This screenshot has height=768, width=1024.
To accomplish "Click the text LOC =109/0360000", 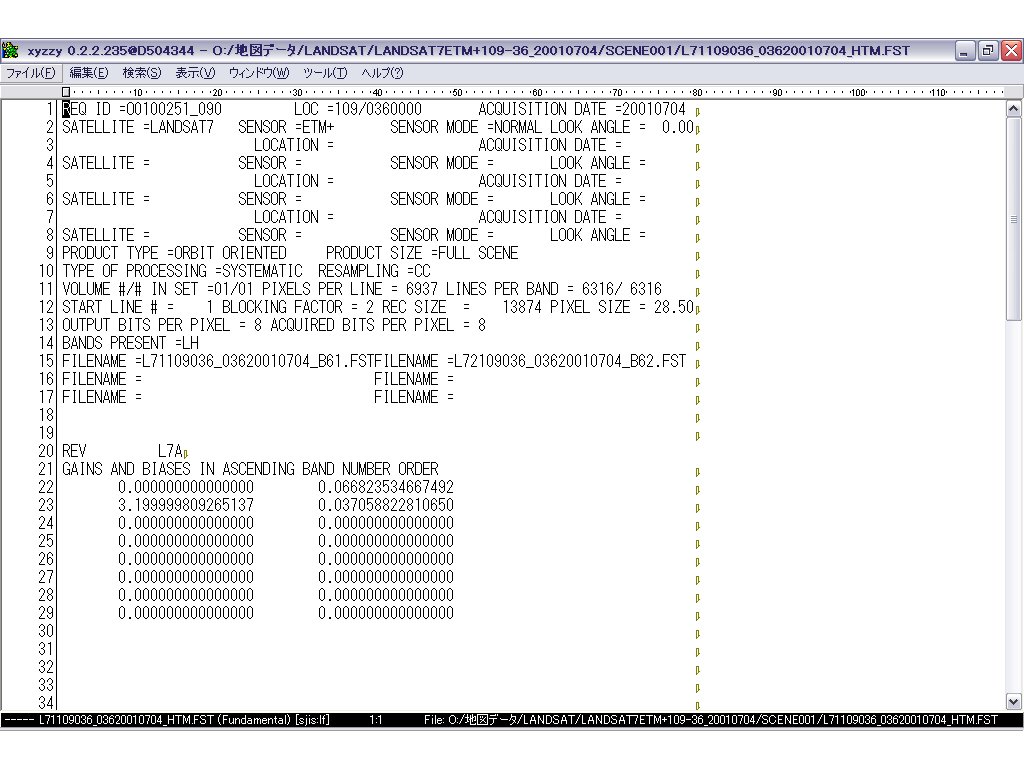I will 358,109.
